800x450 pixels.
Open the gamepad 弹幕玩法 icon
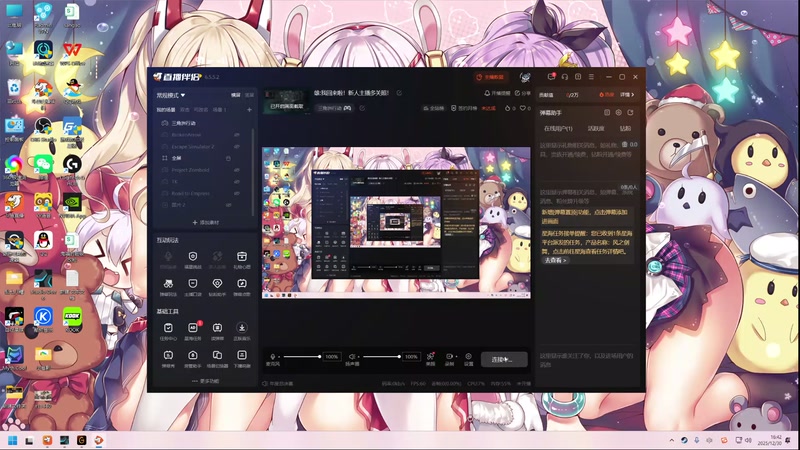(168, 286)
